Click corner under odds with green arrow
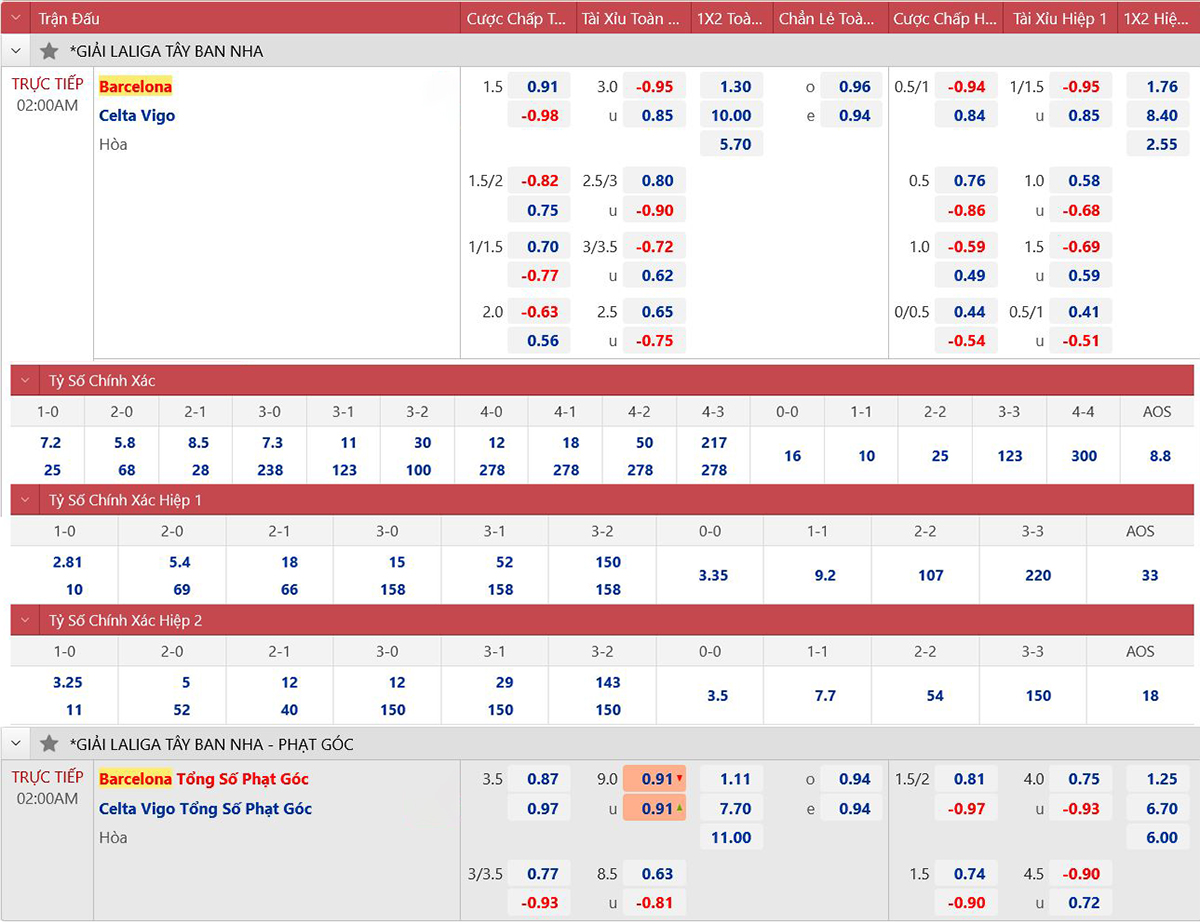The image size is (1200, 924). [x=655, y=808]
